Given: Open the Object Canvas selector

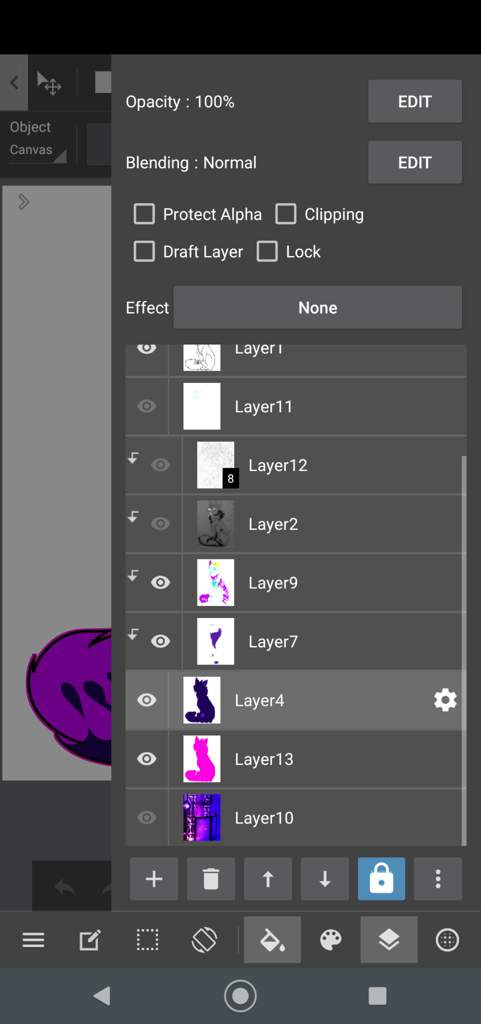Looking at the screenshot, I should coord(38,138).
